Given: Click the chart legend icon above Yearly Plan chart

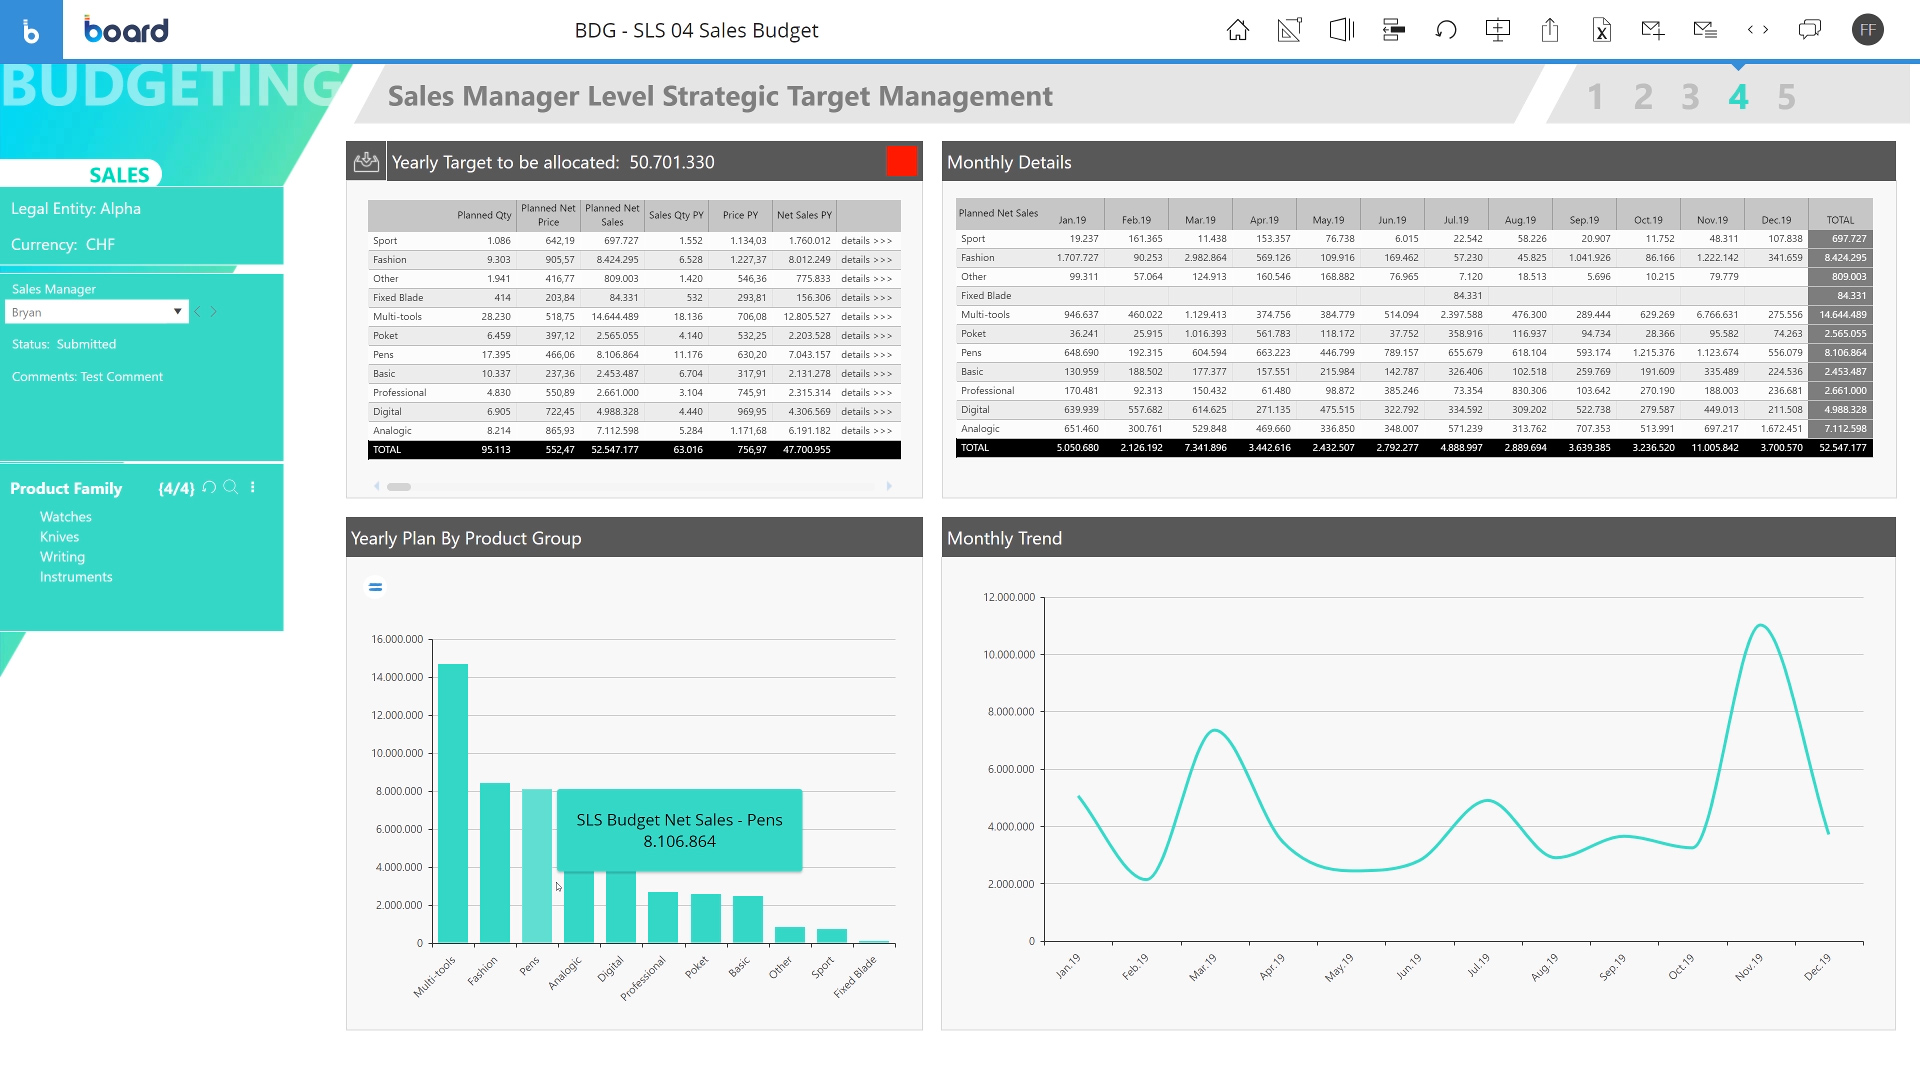Looking at the screenshot, I should coord(375,587).
